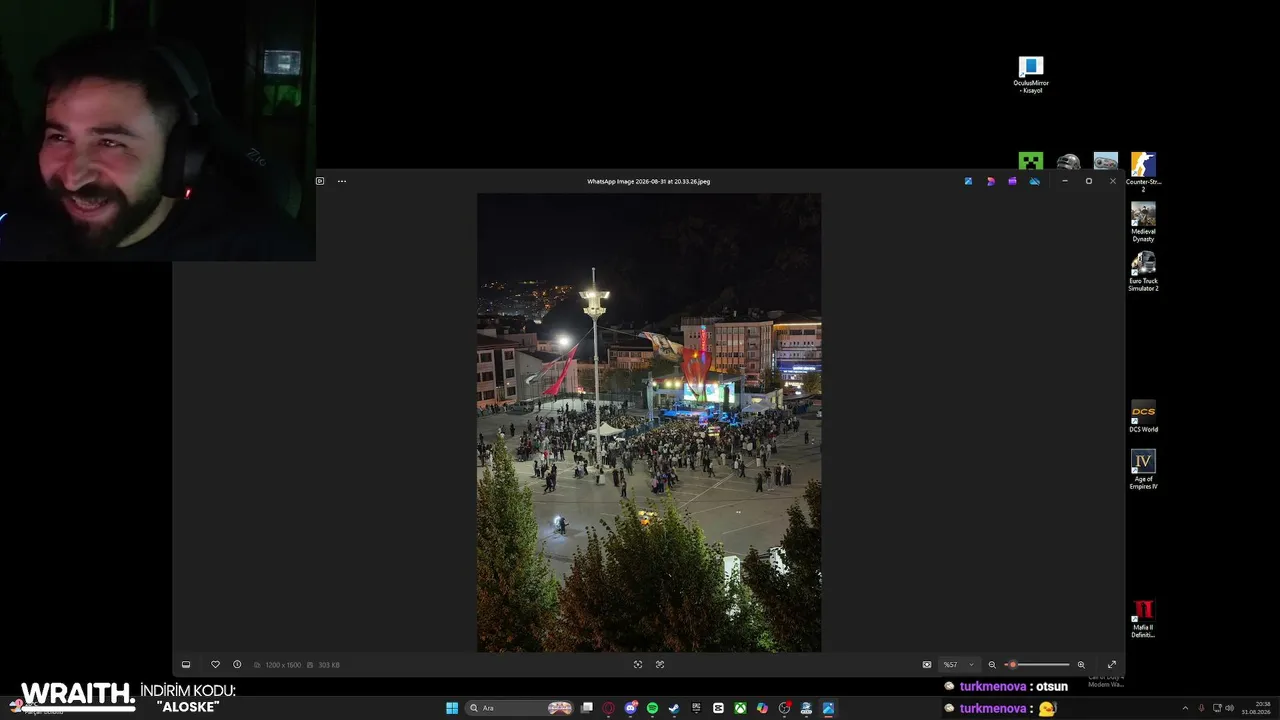This screenshot has width=1280, height=720.
Task: Open the three-dot more options menu
Action: point(342,181)
